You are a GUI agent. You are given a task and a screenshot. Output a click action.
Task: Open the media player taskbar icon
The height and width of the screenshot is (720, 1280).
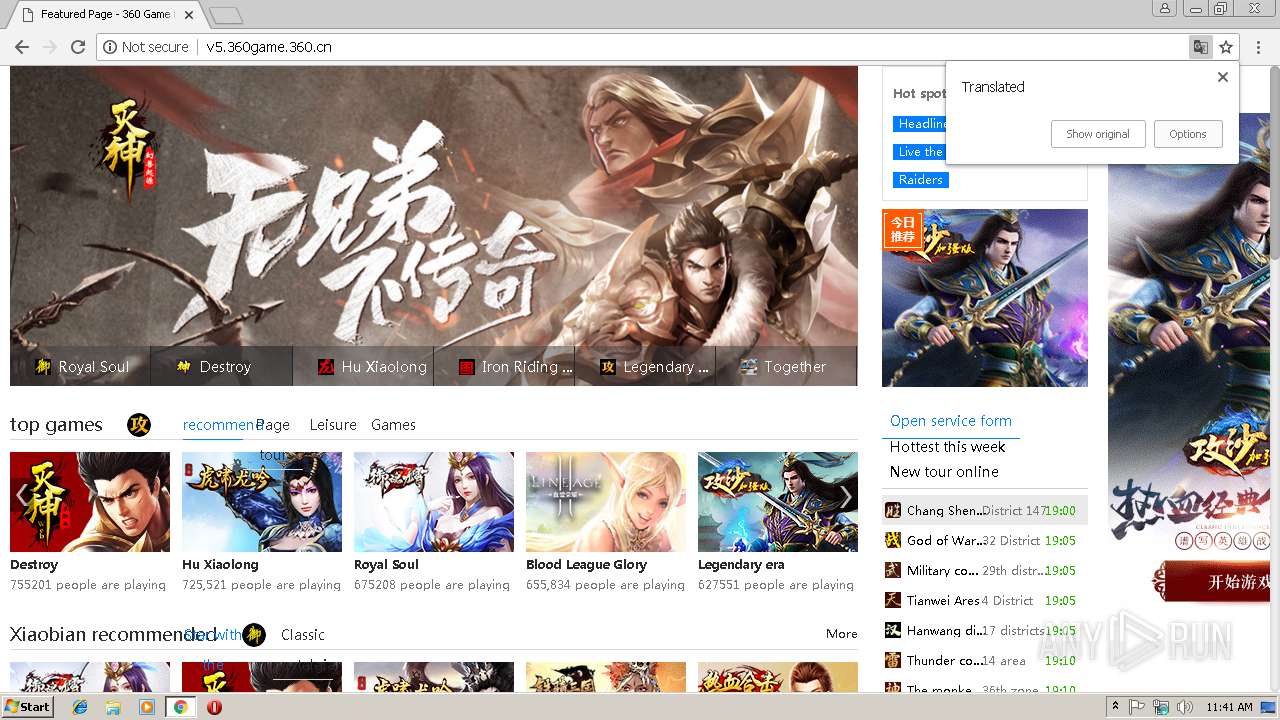pyautogui.click(x=147, y=707)
